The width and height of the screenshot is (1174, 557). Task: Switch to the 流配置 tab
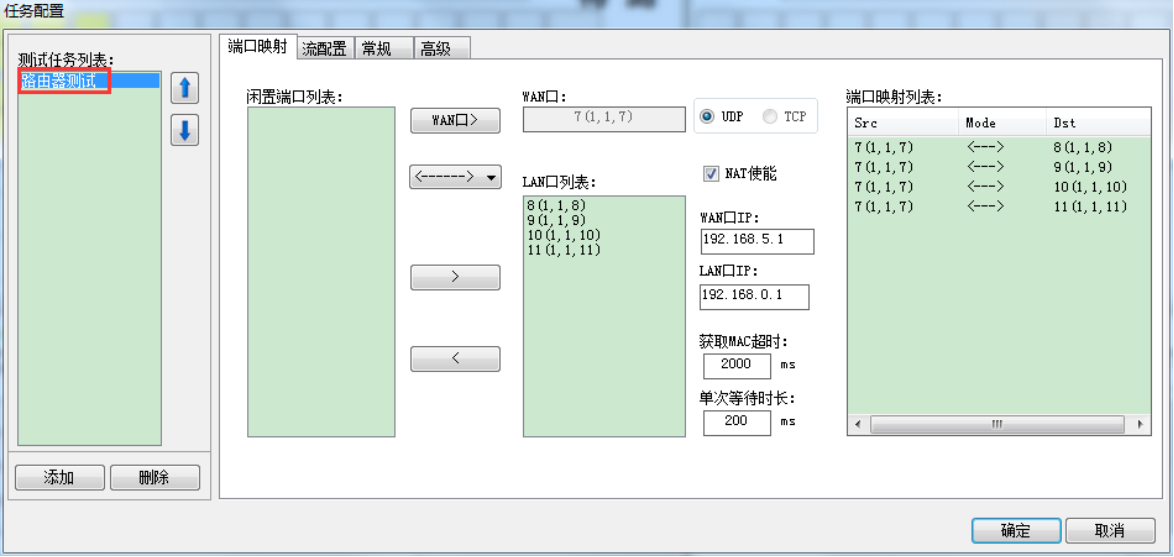tap(325, 48)
